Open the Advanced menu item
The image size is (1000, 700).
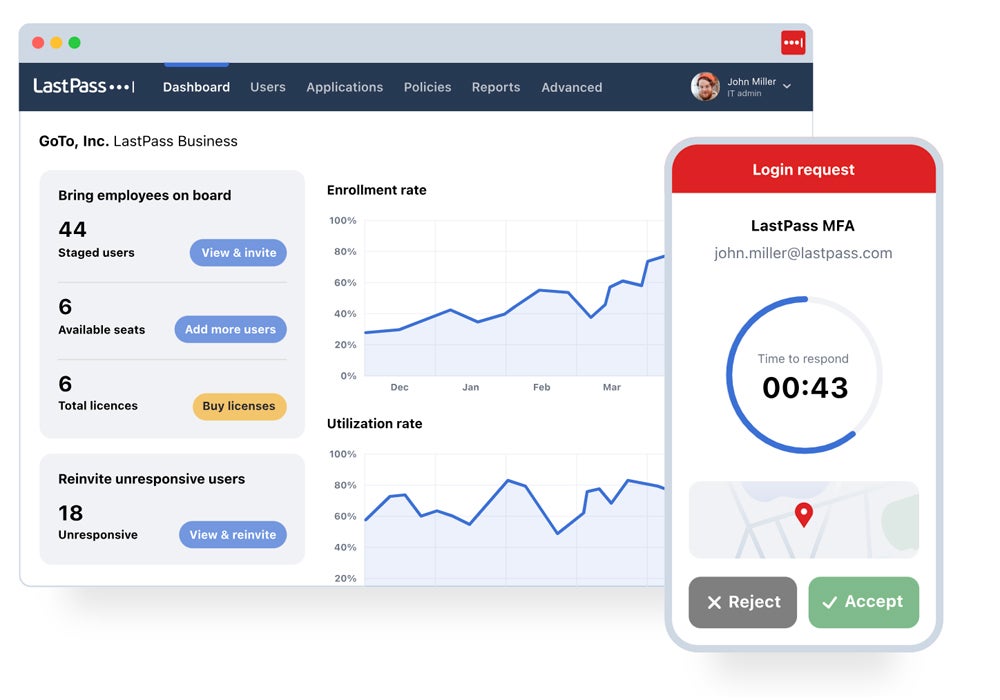point(572,87)
